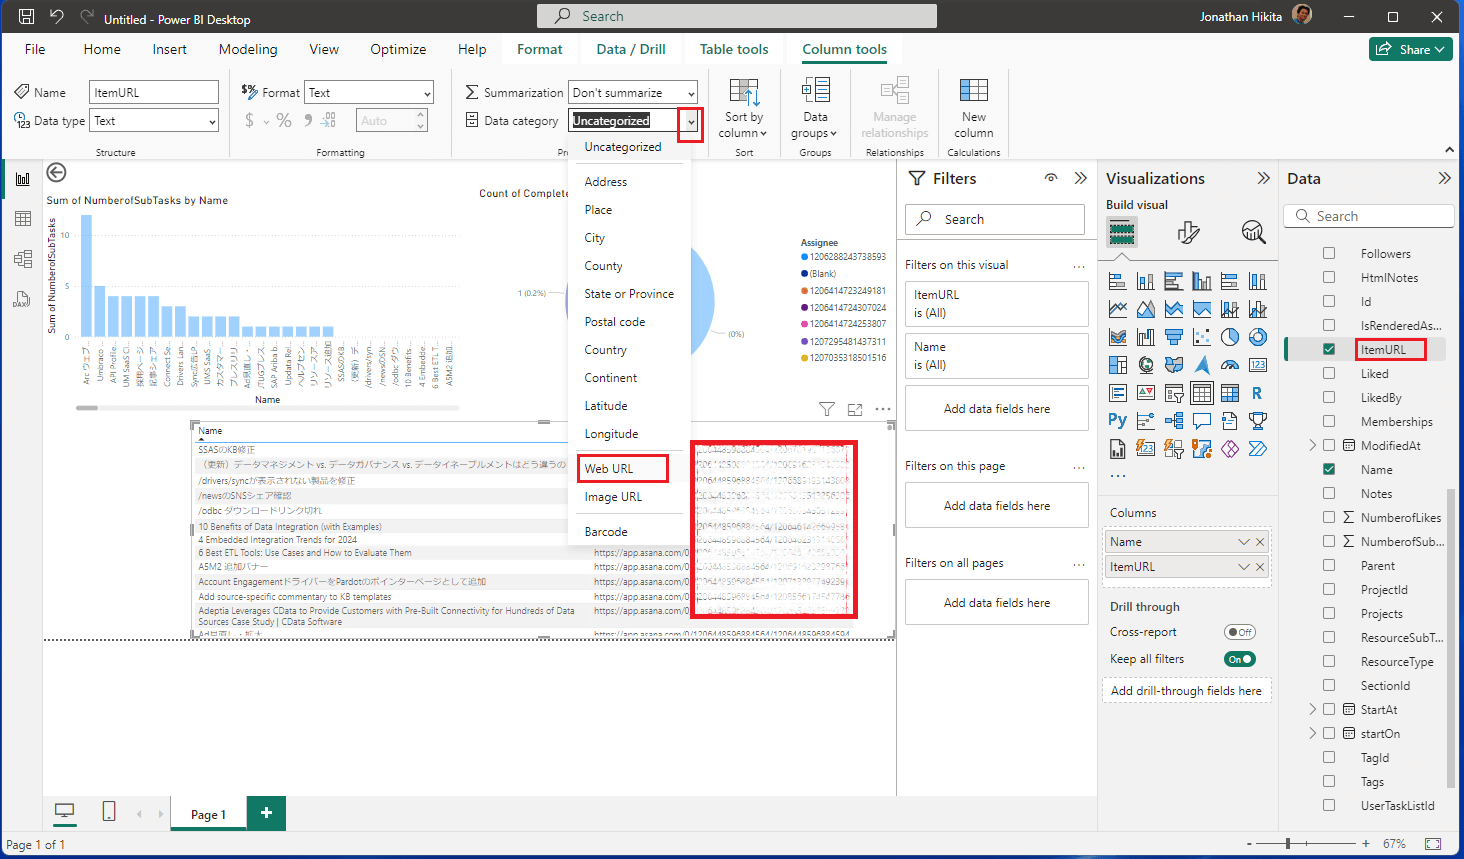Click the Share button
1464x859 pixels.
1410,49
